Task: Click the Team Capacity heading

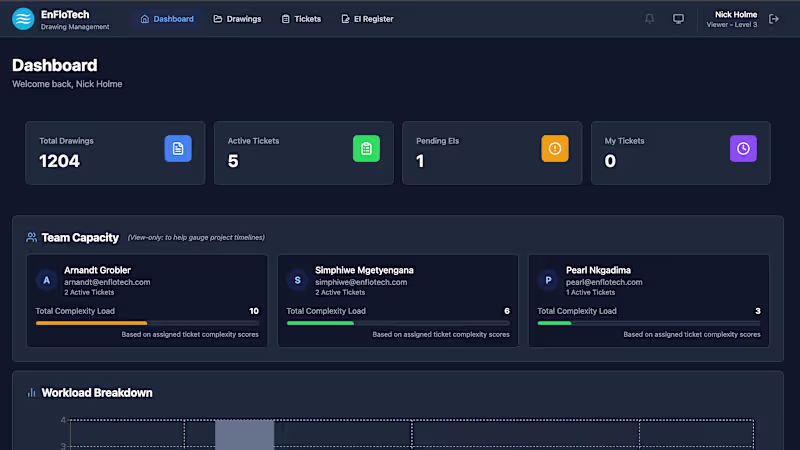Action: [x=80, y=238]
